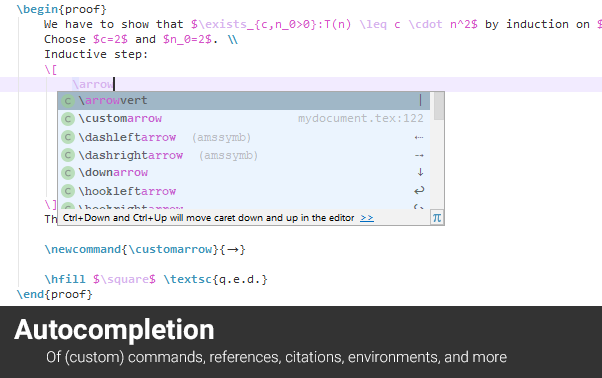Click the "Choose $c=2$" line
The width and height of the screenshot is (602, 378).
141,40
